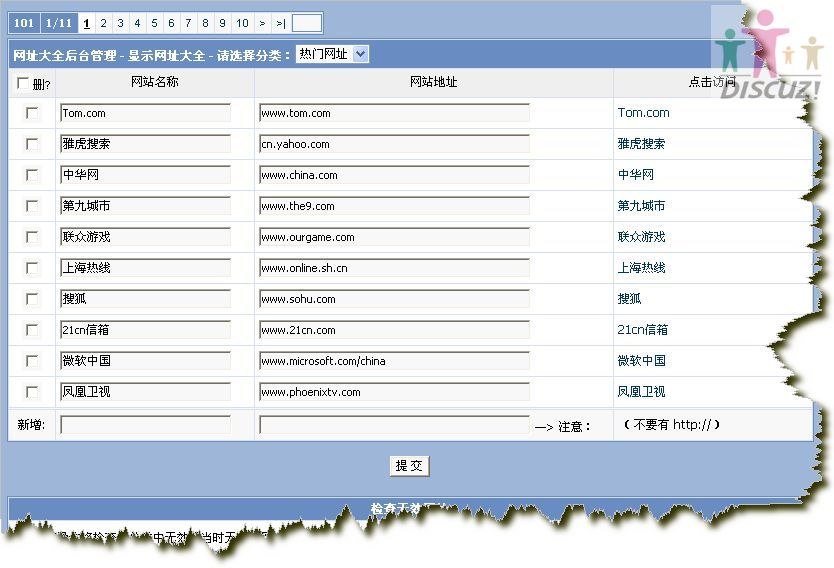
Task: Open the 联众游戏 visit link
Action: coord(641,237)
